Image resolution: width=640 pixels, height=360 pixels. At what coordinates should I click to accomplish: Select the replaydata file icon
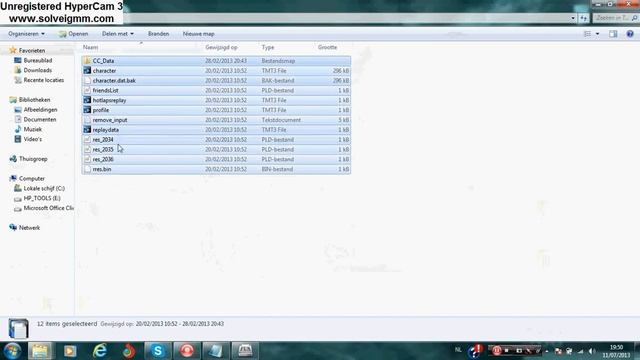pos(87,129)
